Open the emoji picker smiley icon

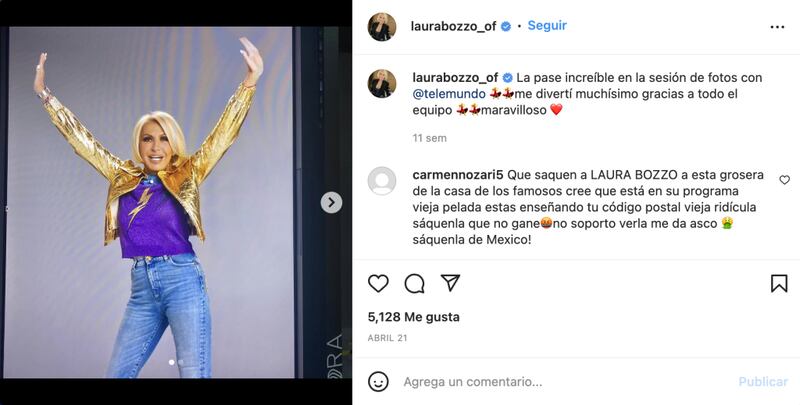378,382
